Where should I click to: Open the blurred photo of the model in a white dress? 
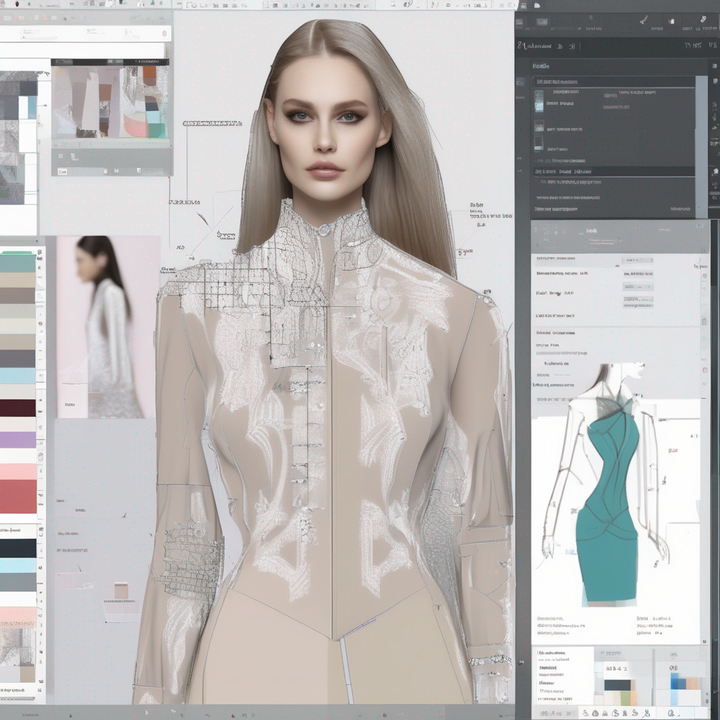[108, 327]
